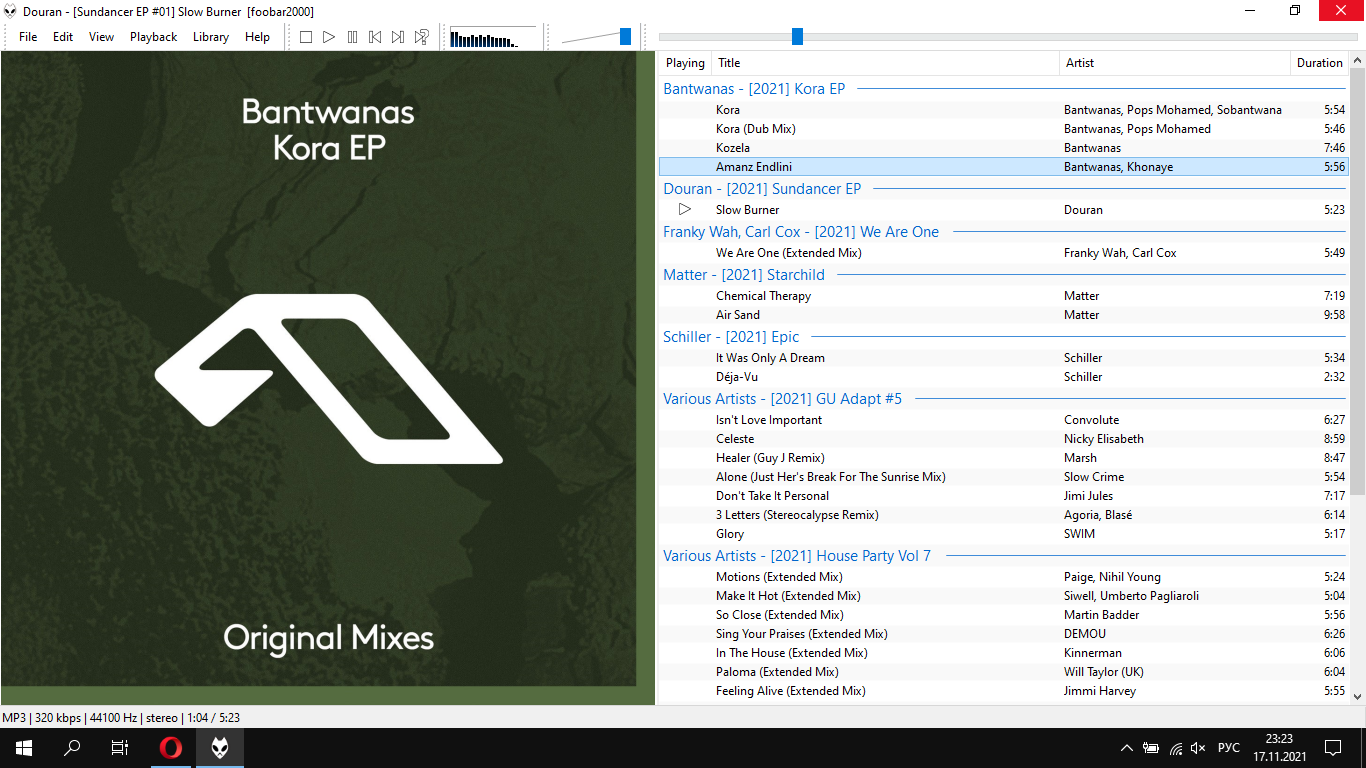Stop playback with the Stop toolbar button

click(306, 37)
